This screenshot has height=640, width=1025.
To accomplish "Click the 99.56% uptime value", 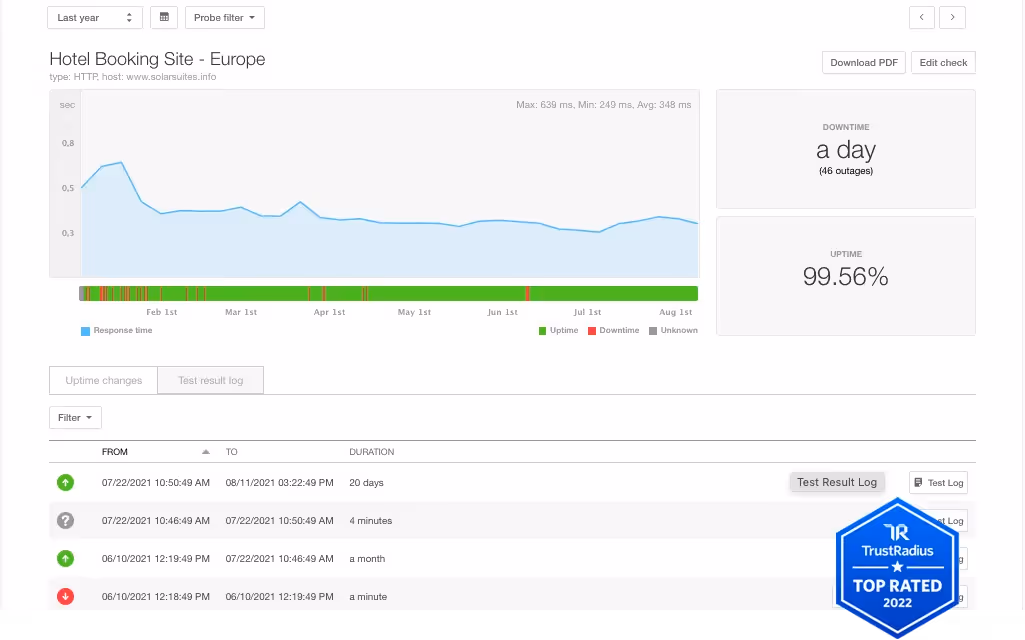I will pos(845,277).
